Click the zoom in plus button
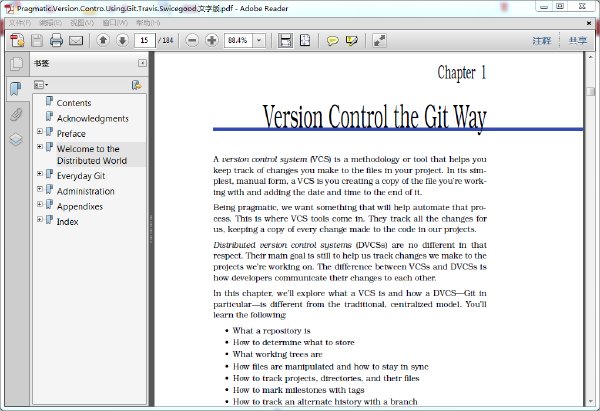The width and height of the screenshot is (600, 411). tap(212, 40)
